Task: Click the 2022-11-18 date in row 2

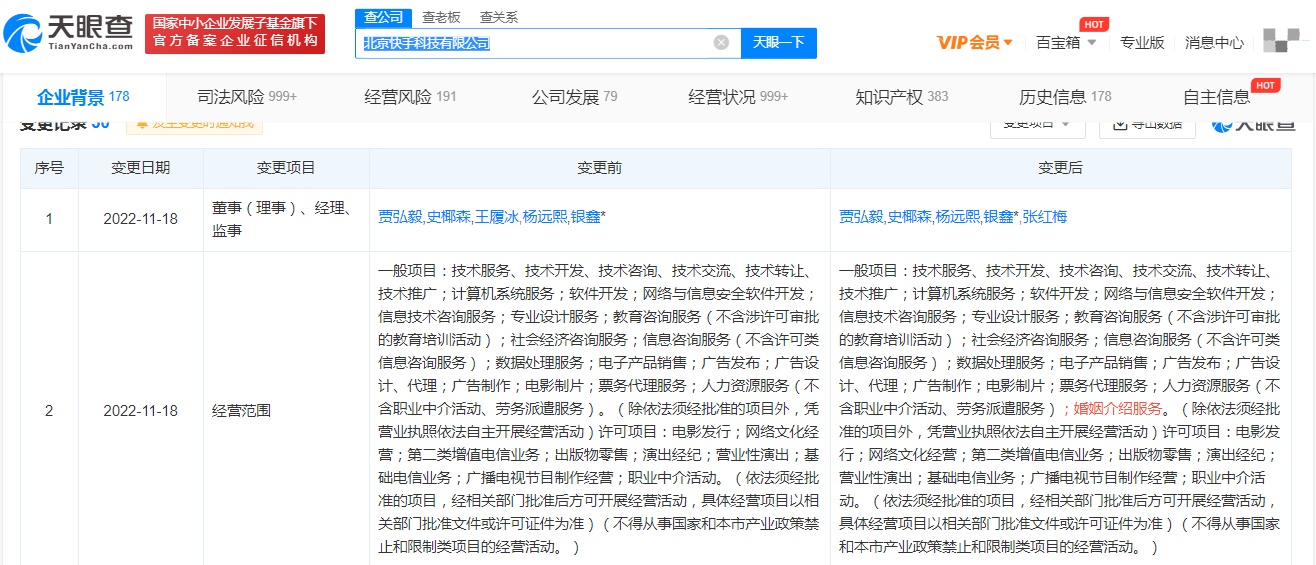Action: pos(140,411)
